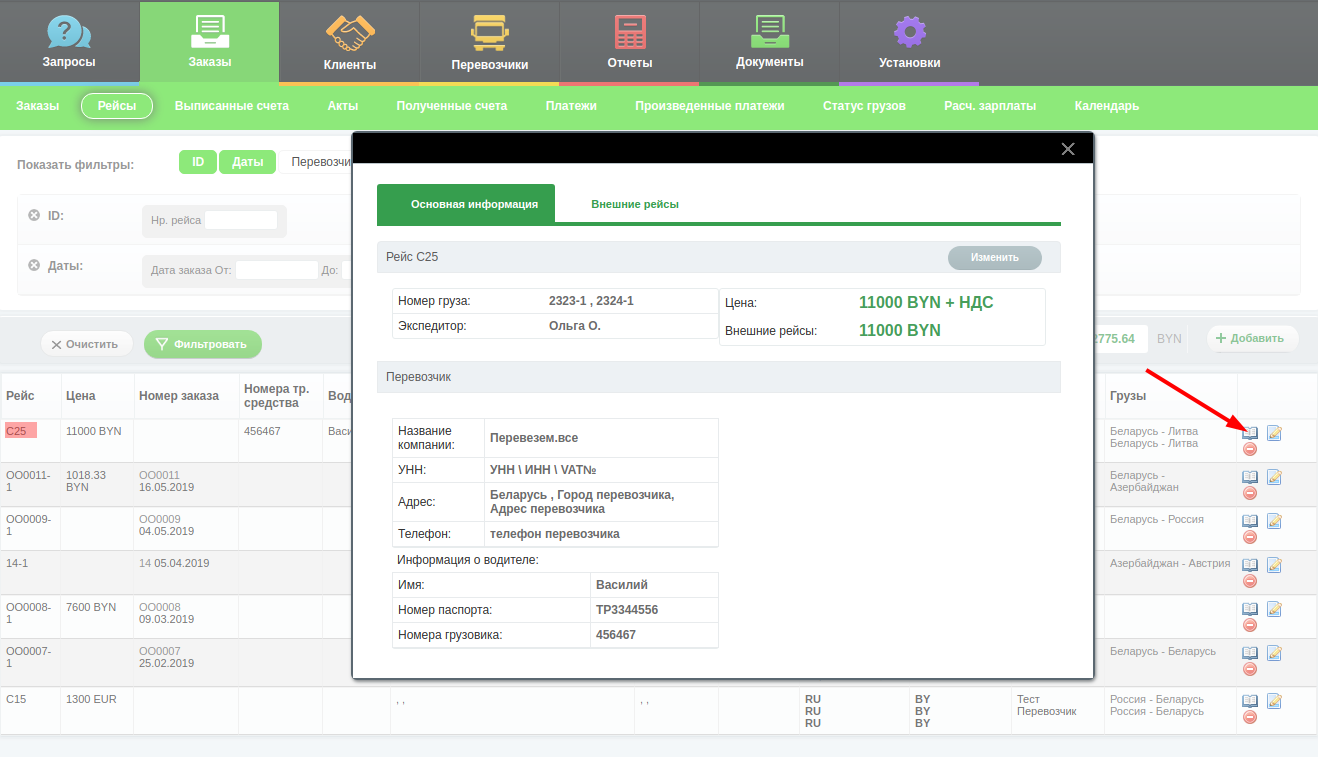The image size is (1318, 757).
Task: Click the highlighted C25 trip cell
Action: [20, 431]
